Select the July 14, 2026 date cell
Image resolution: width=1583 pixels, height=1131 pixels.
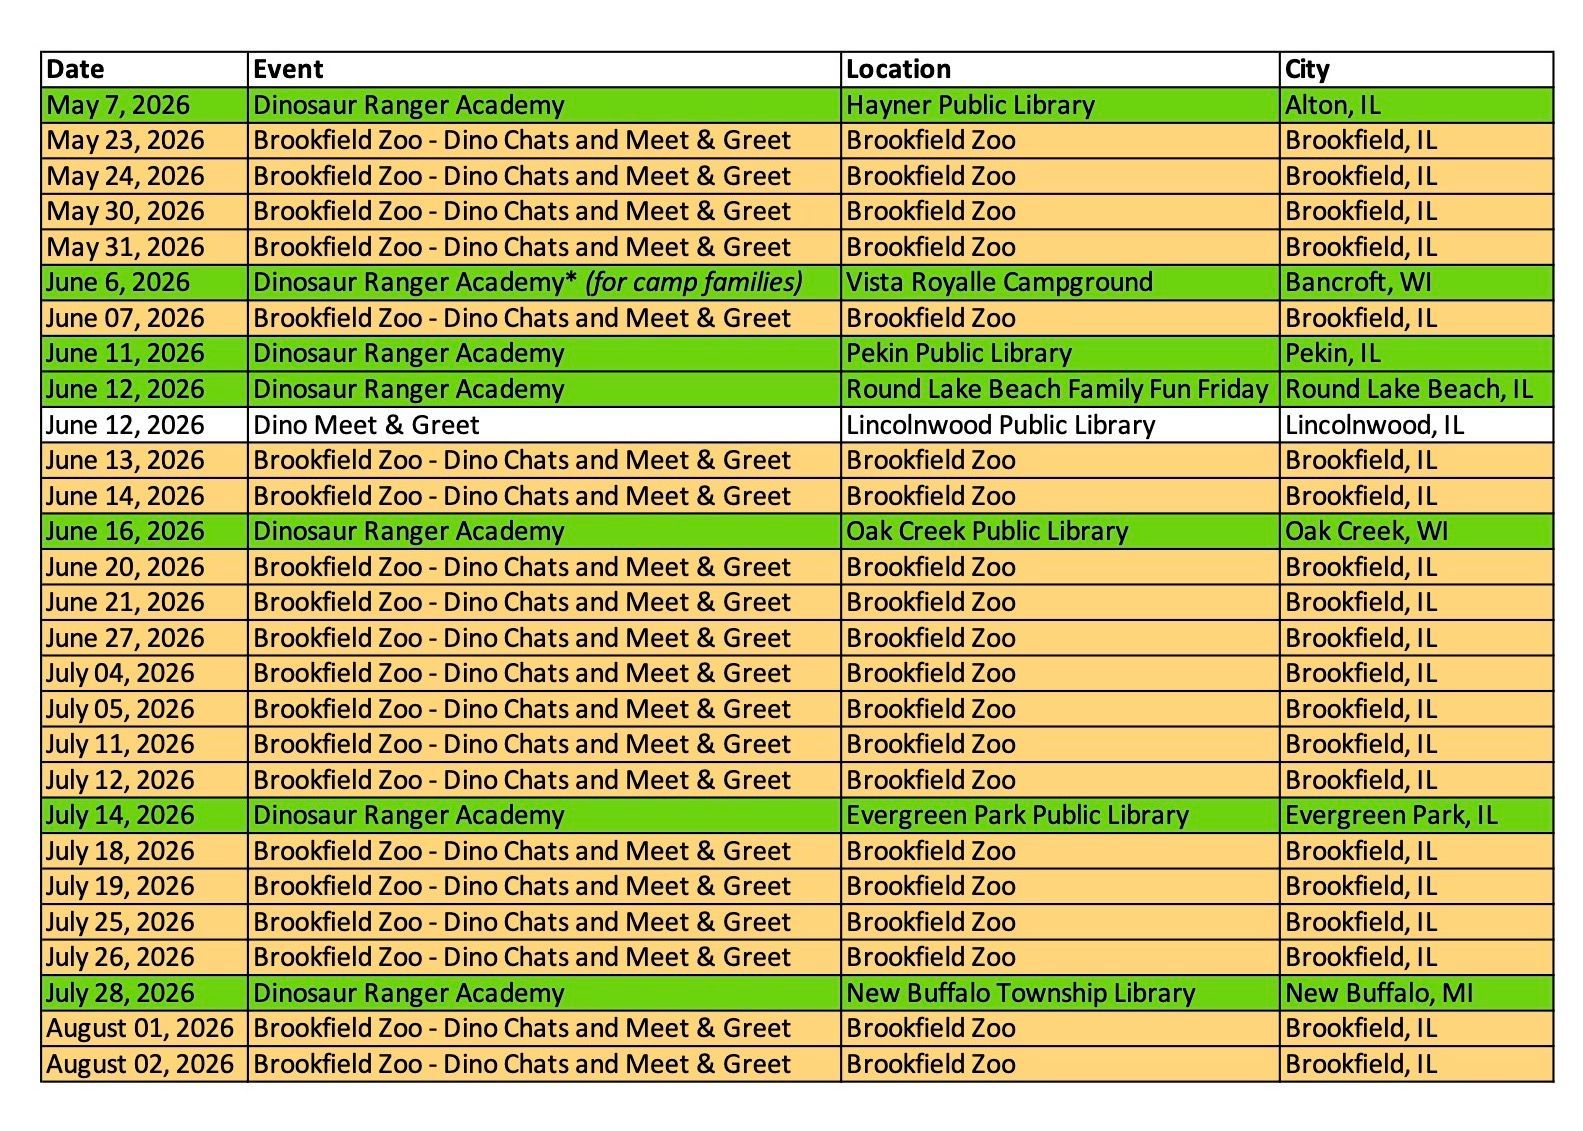144,815
